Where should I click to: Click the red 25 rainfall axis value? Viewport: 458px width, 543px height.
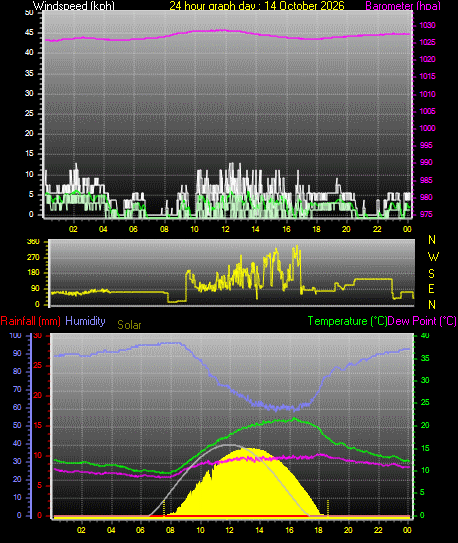(x=38, y=365)
